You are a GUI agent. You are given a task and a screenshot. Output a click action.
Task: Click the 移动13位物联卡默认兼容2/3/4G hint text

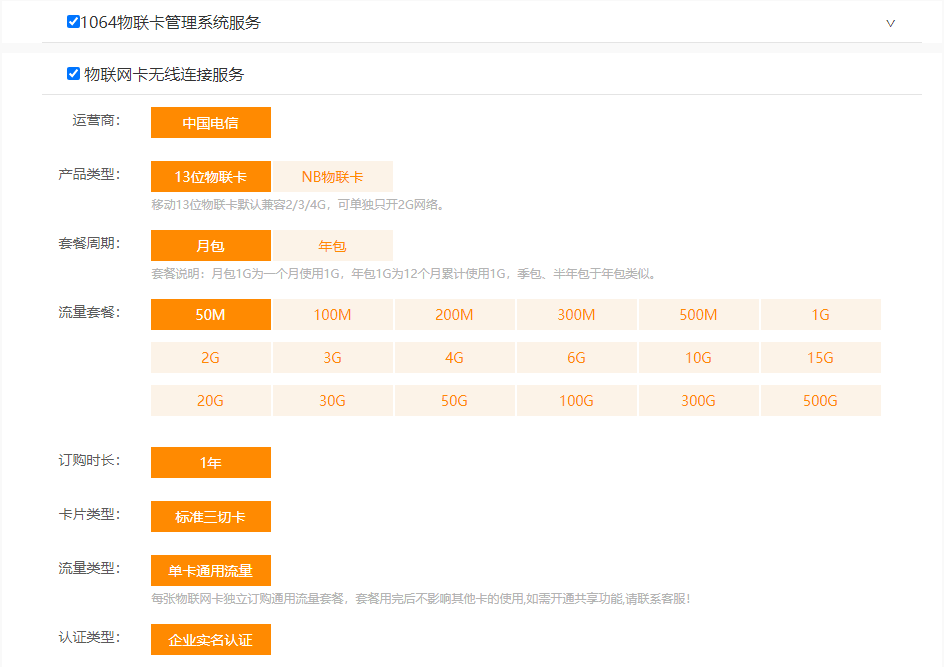299,205
